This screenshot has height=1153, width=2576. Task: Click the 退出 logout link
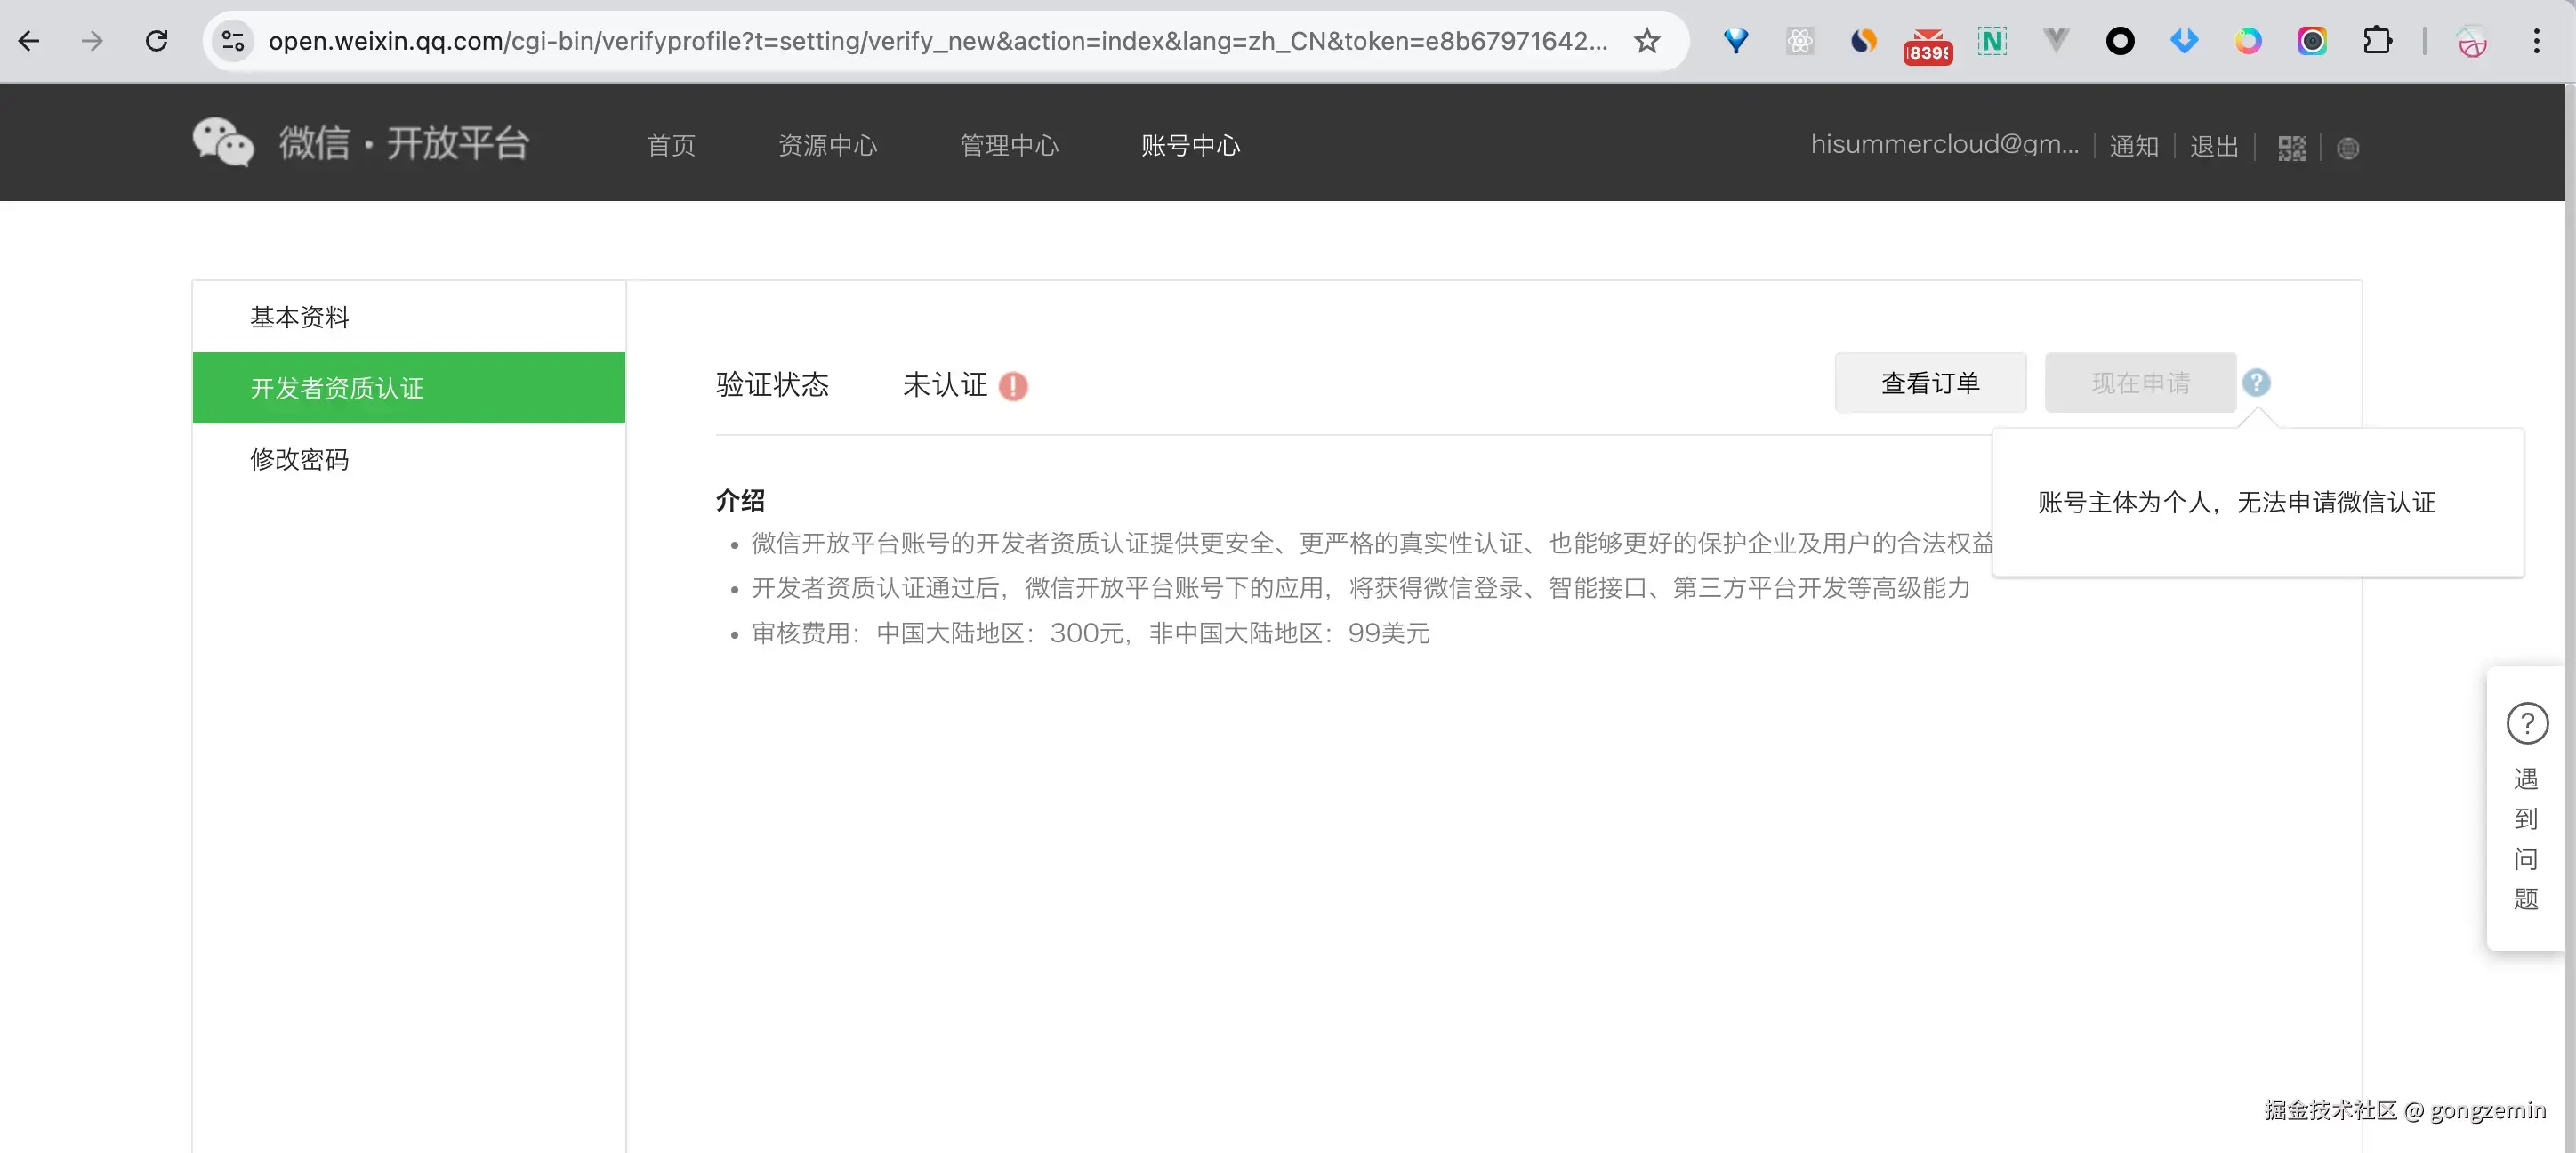click(x=2213, y=147)
